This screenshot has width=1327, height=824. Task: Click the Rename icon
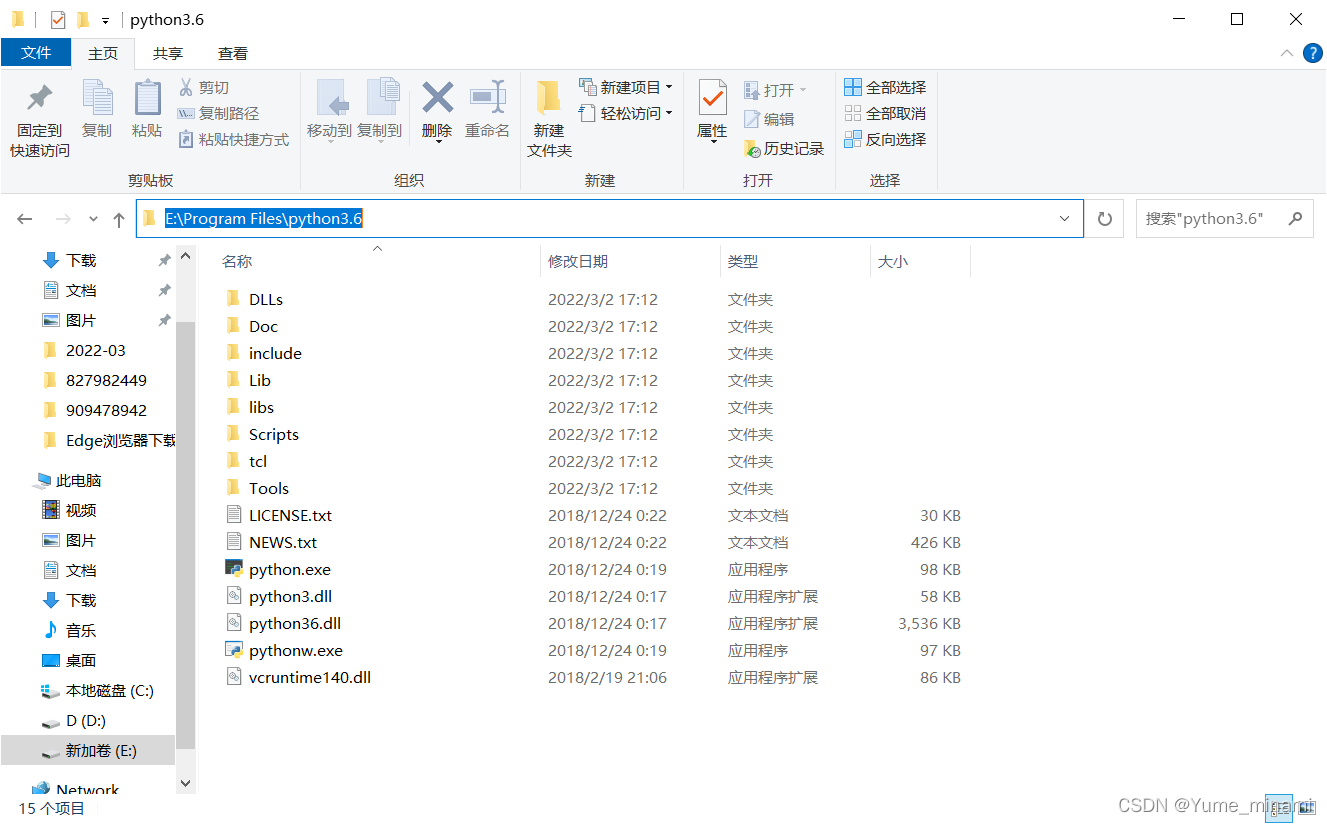point(488,98)
